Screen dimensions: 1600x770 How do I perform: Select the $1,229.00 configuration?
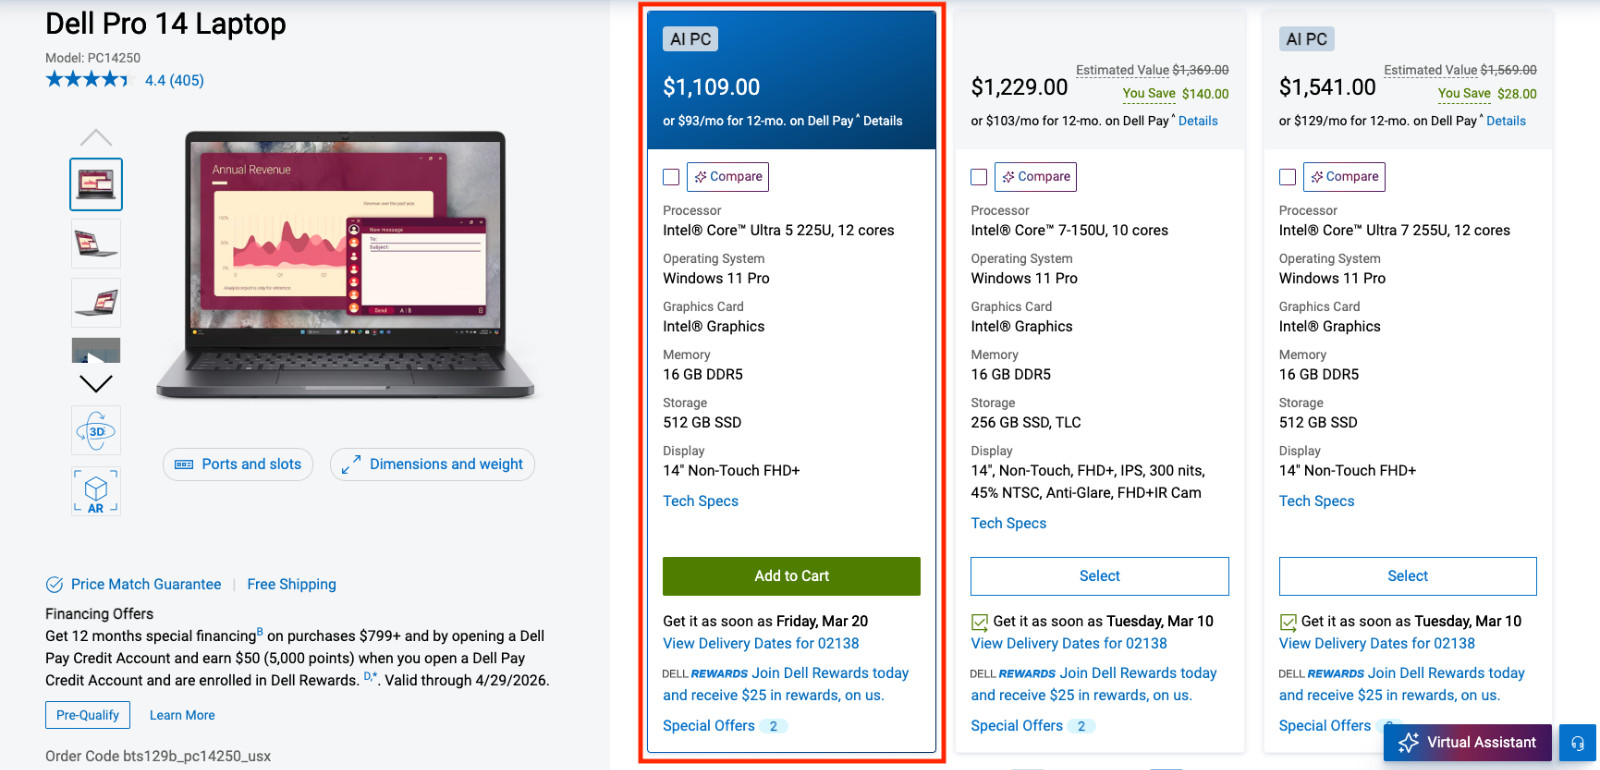point(1099,576)
